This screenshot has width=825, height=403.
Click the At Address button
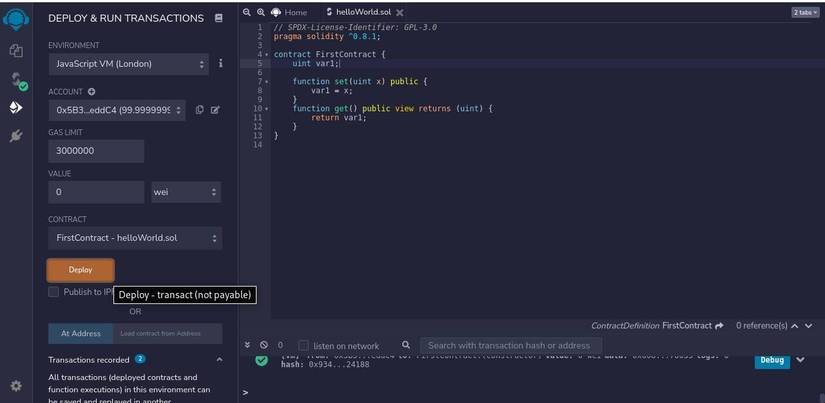(x=81, y=334)
